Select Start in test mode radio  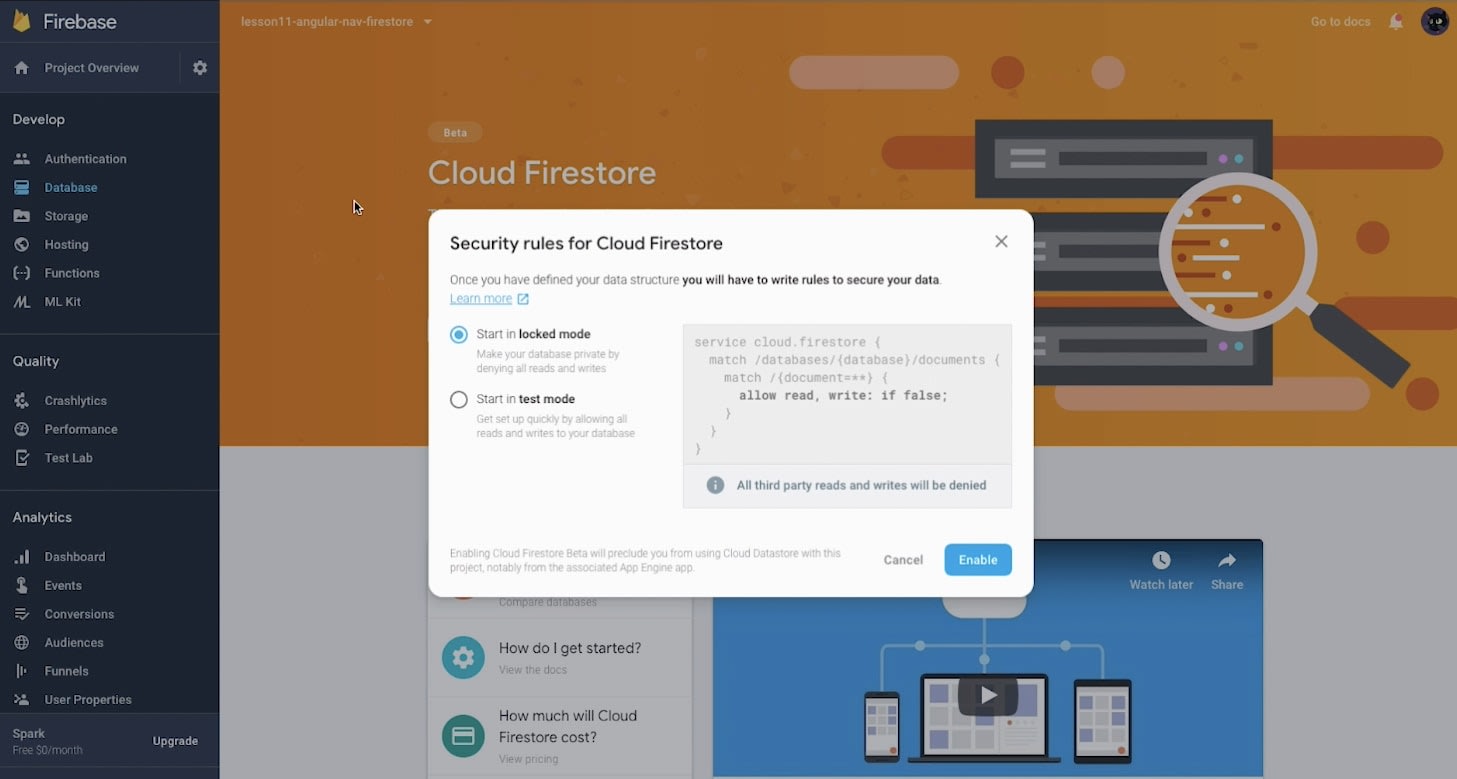(459, 400)
